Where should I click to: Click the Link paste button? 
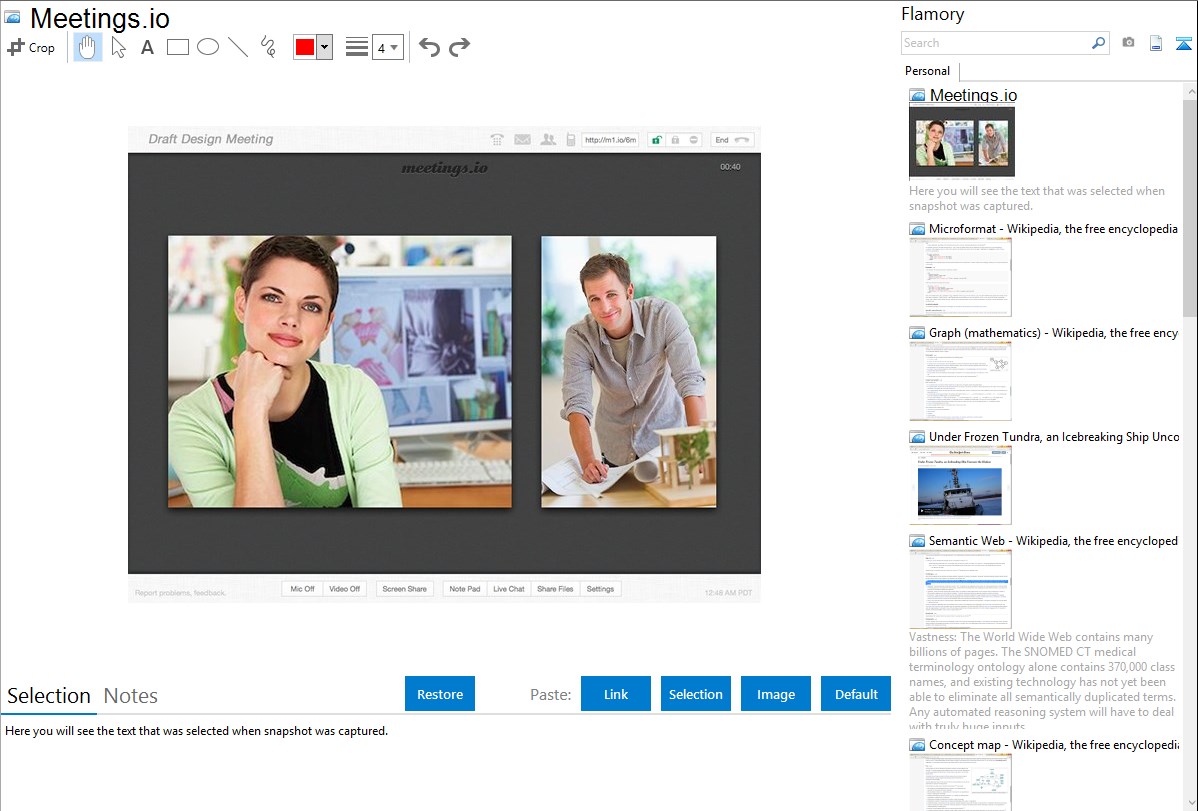coord(616,694)
